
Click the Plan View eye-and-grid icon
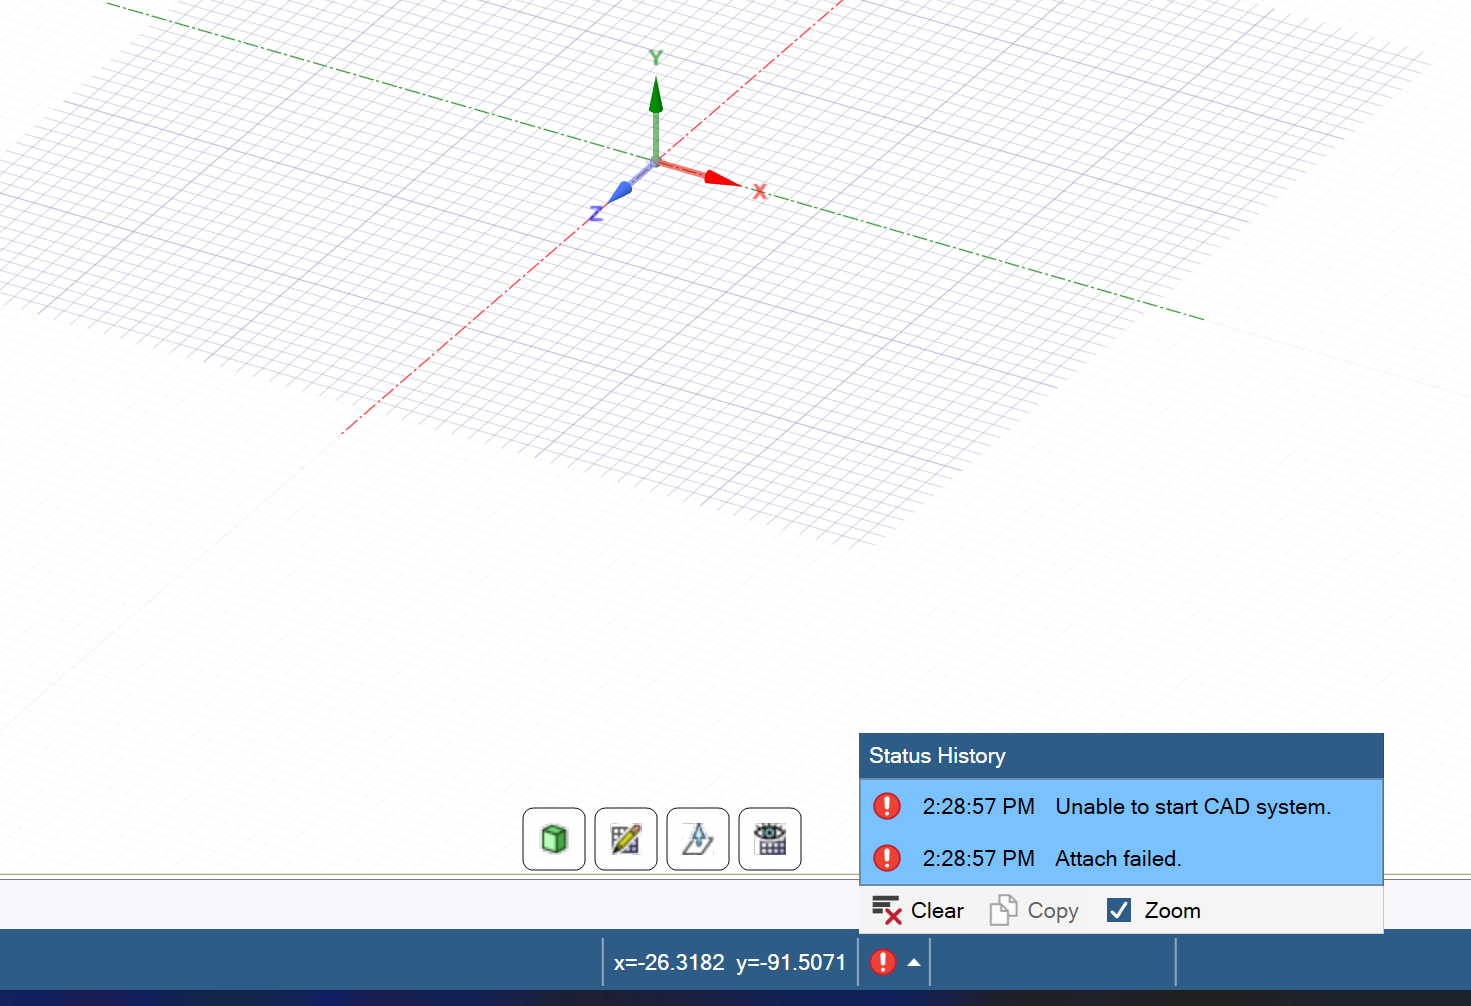pos(770,839)
